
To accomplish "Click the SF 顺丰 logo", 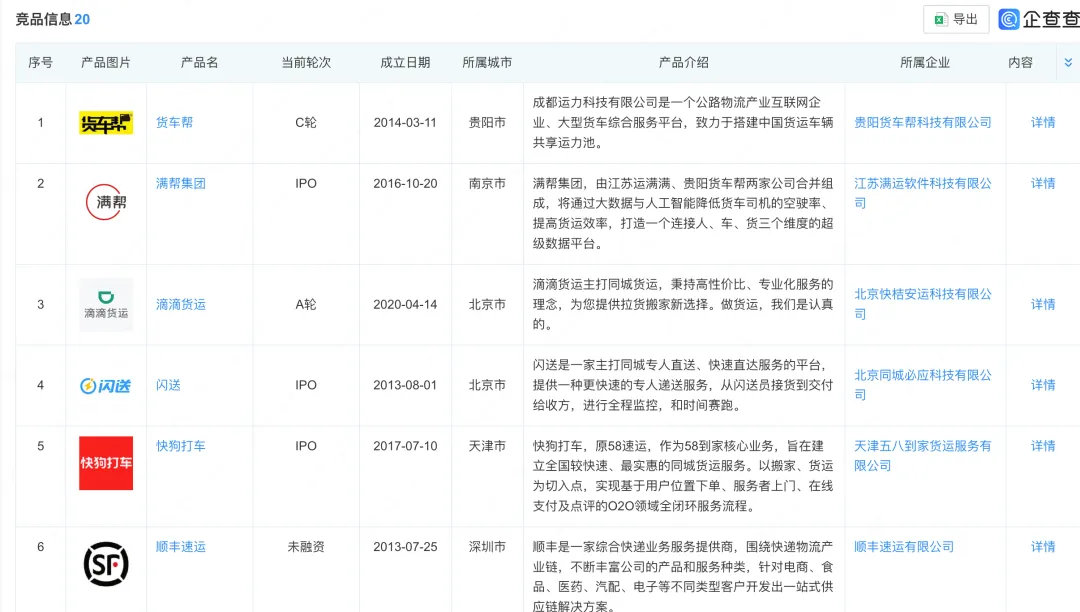I will click(x=105, y=564).
